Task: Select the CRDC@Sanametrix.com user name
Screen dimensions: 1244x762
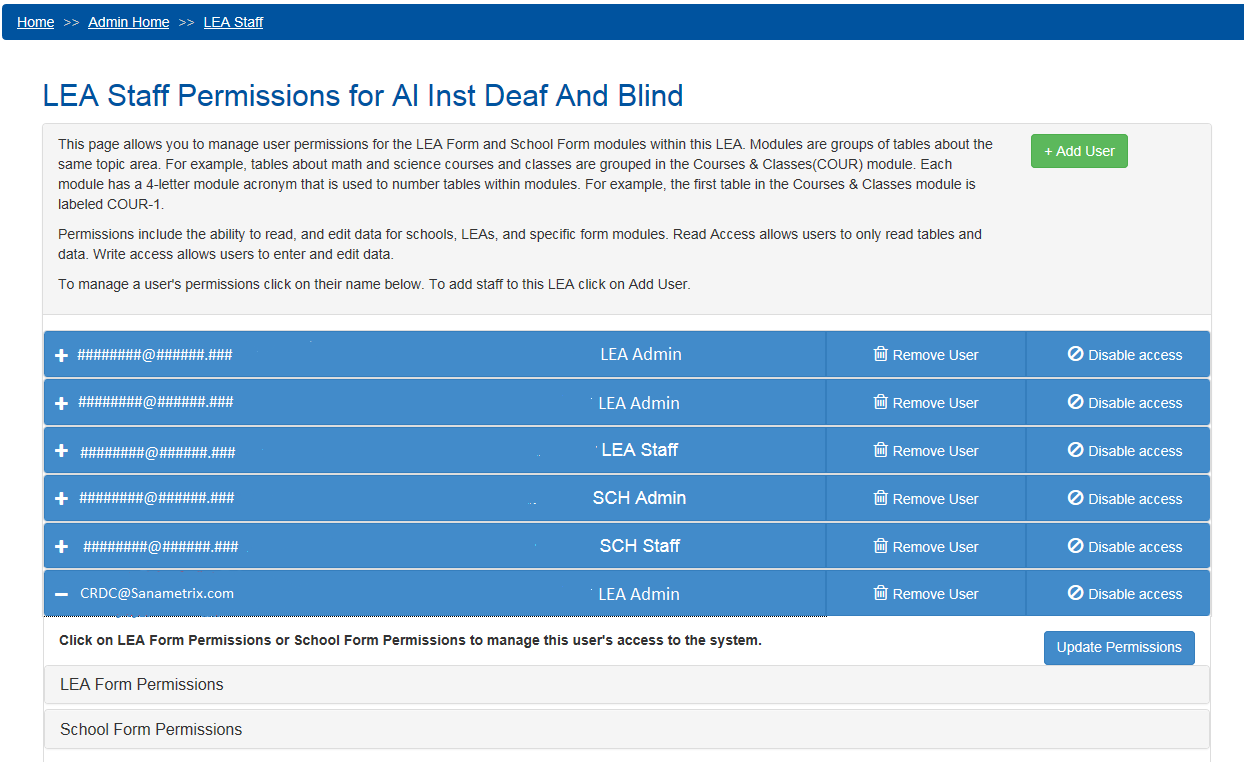Action: click(157, 593)
